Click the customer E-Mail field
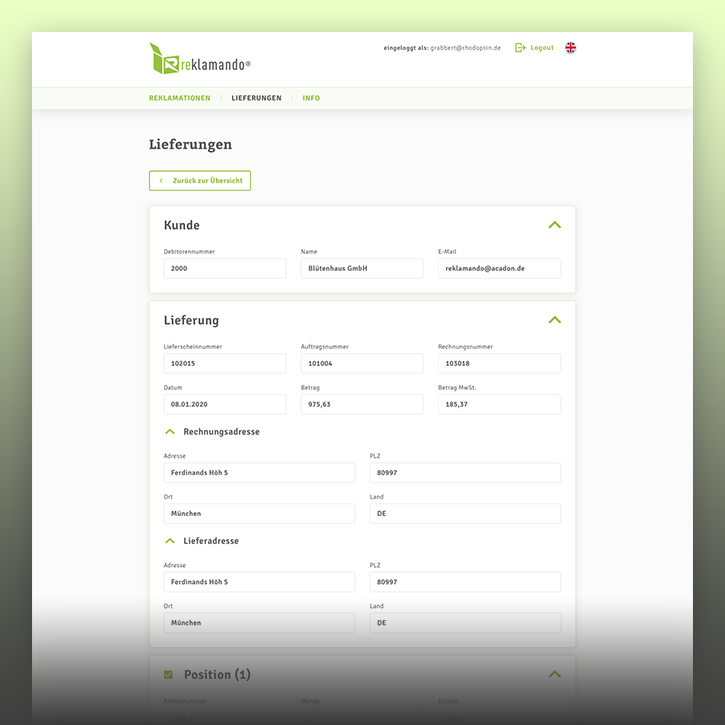This screenshot has width=725, height=725. pos(499,269)
